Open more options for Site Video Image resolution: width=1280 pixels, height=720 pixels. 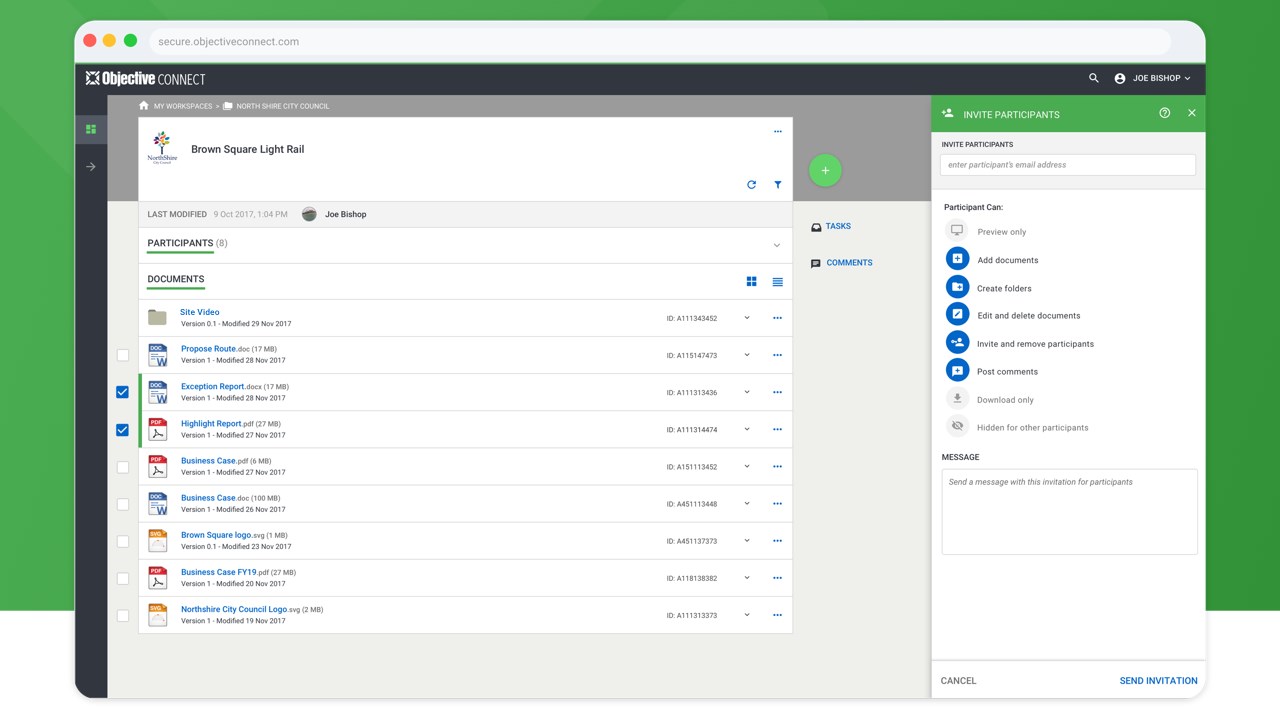click(x=778, y=318)
